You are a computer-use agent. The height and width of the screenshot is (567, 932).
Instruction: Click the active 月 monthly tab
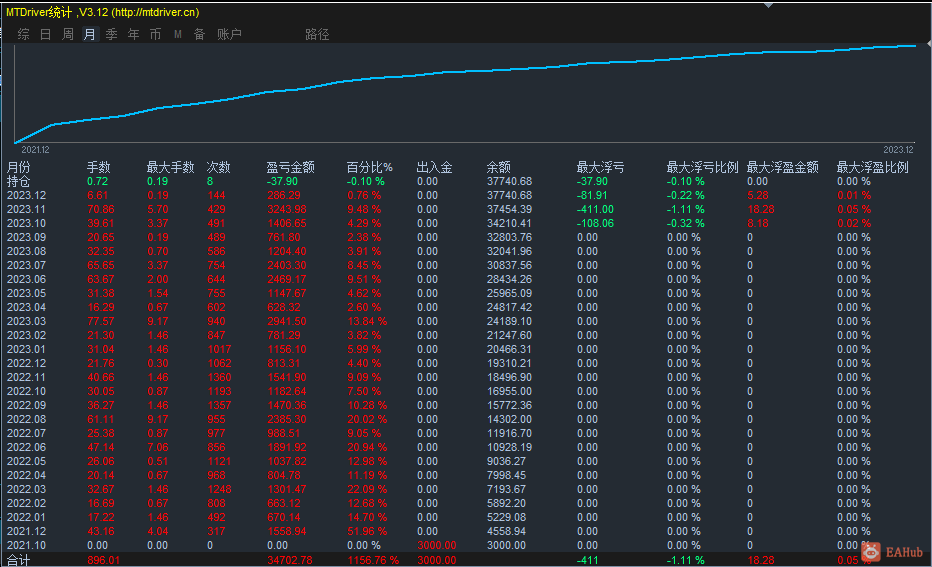(89, 34)
